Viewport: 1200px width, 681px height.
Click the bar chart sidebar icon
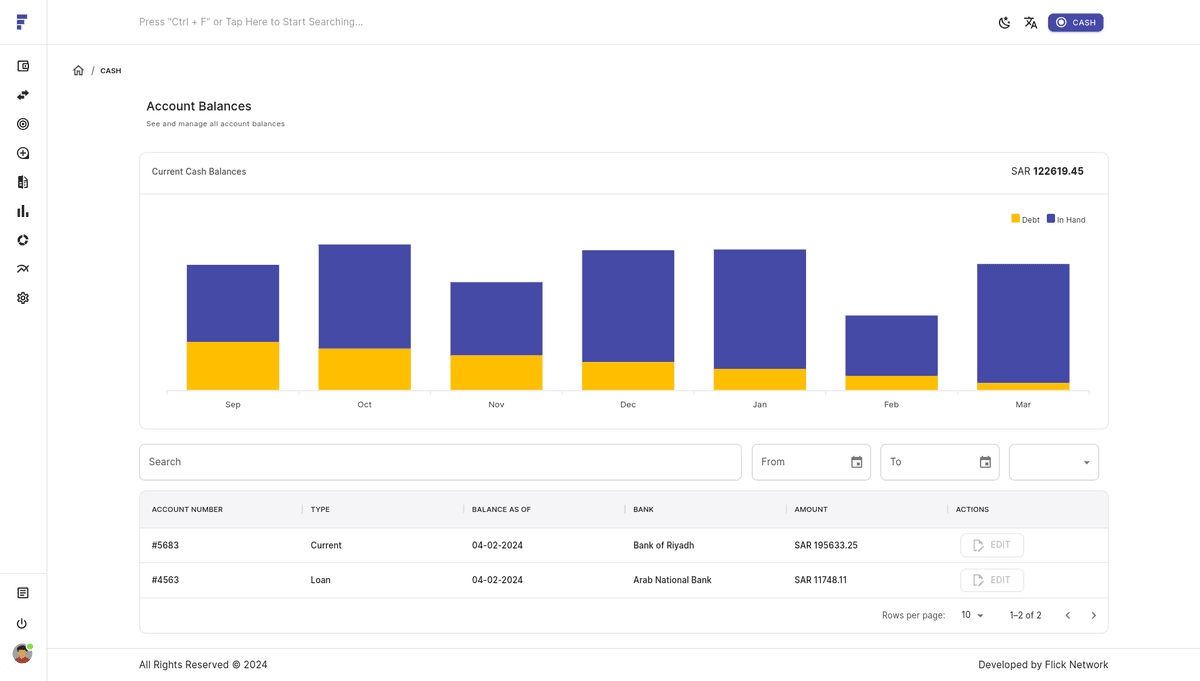tap(23, 211)
